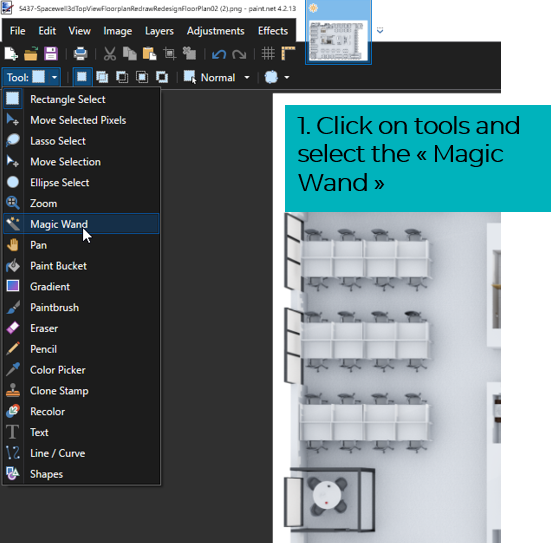Viewport: 555px width, 543px height.
Task: Open a file with the folder icon
Action: (x=31, y=54)
